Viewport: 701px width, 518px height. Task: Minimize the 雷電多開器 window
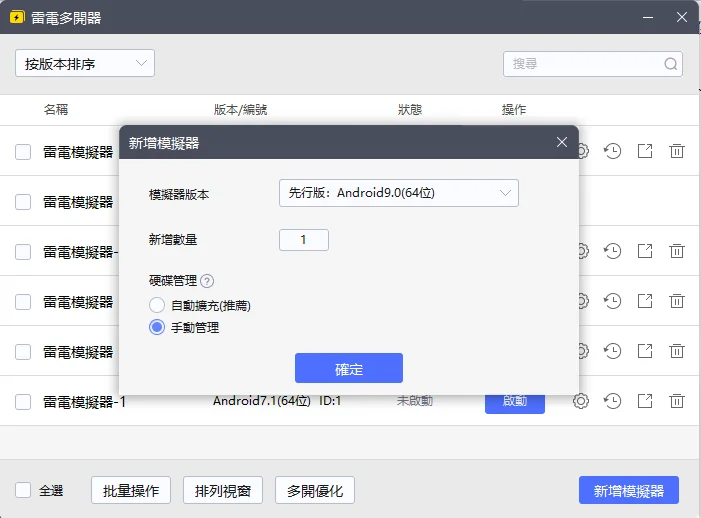pyautogui.click(x=648, y=17)
